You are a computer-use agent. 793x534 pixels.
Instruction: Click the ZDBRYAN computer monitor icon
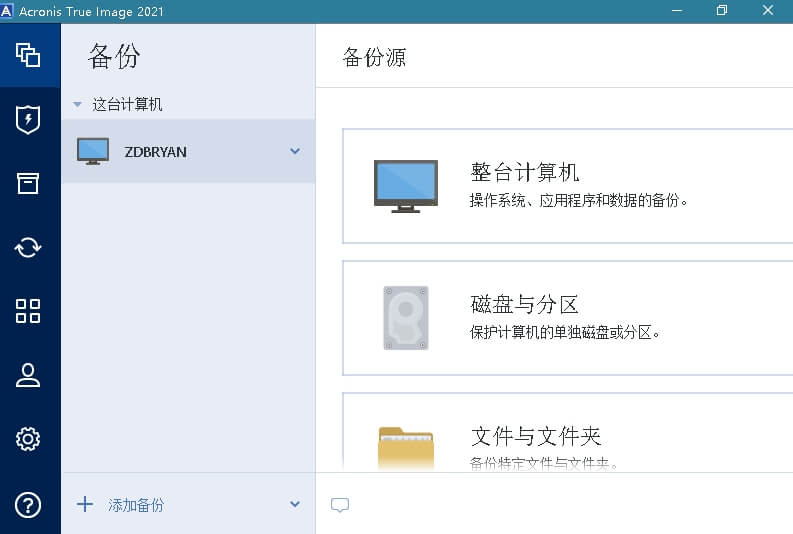[93, 151]
